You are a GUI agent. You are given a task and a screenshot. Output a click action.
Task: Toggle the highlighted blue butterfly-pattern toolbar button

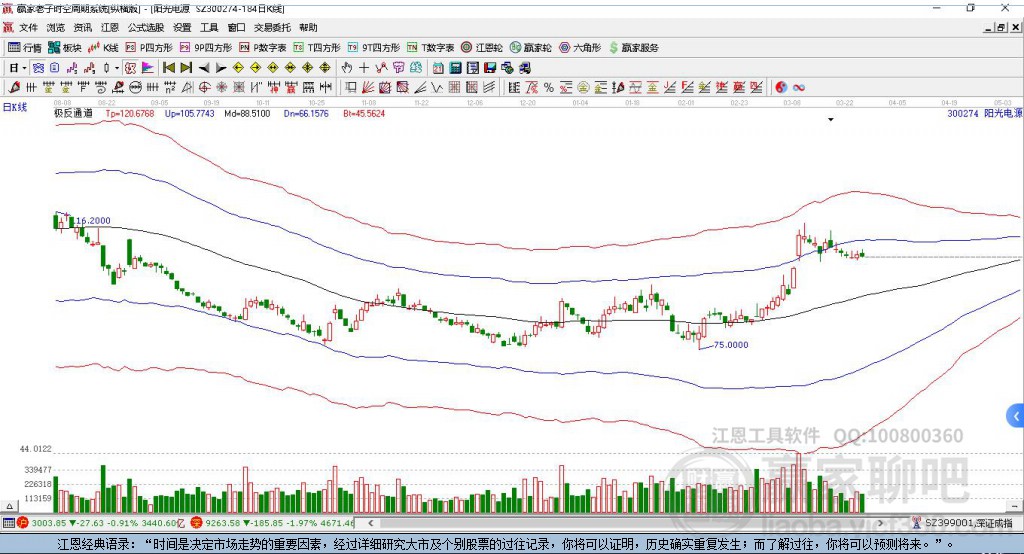[x=39, y=68]
